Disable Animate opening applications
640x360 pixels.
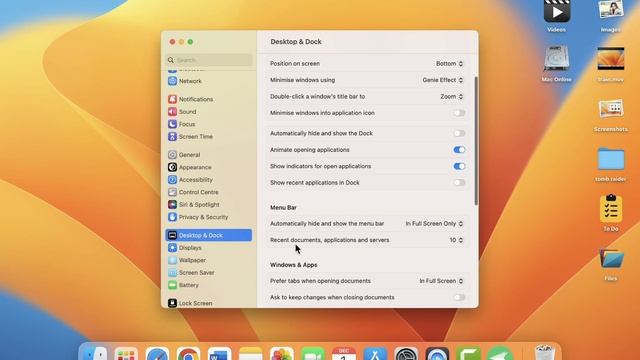(459, 150)
